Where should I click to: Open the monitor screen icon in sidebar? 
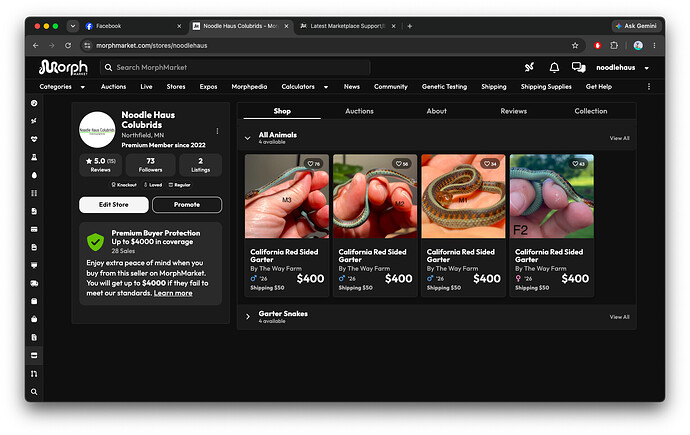(34, 265)
